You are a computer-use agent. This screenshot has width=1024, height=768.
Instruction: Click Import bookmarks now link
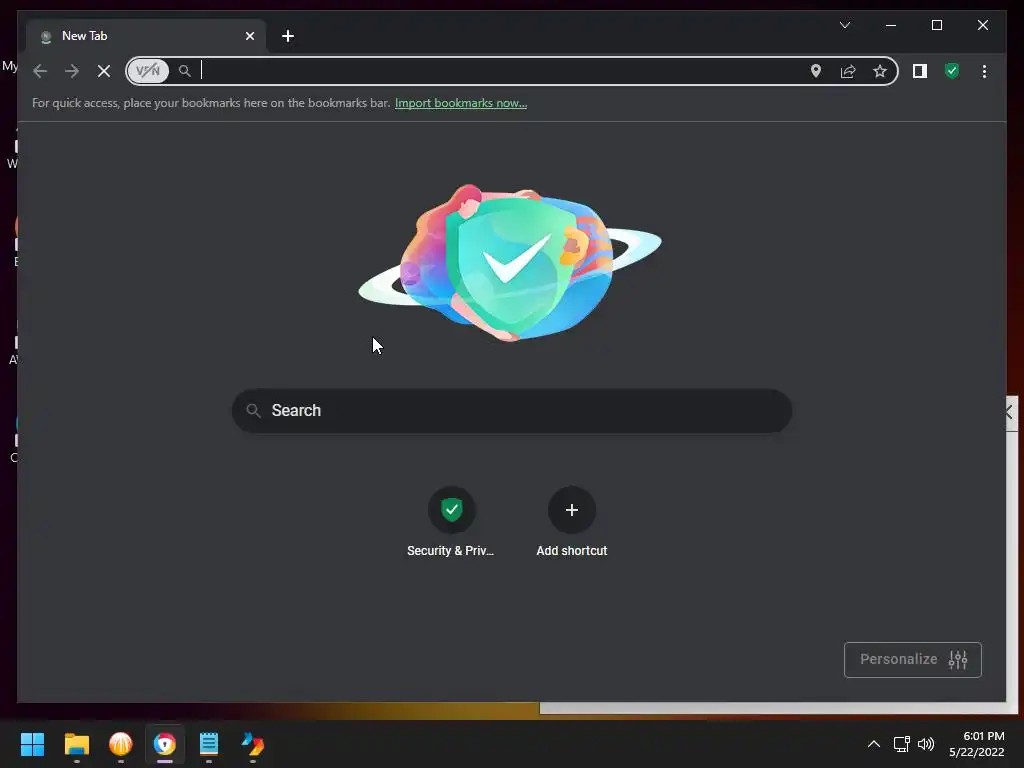[x=461, y=103]
